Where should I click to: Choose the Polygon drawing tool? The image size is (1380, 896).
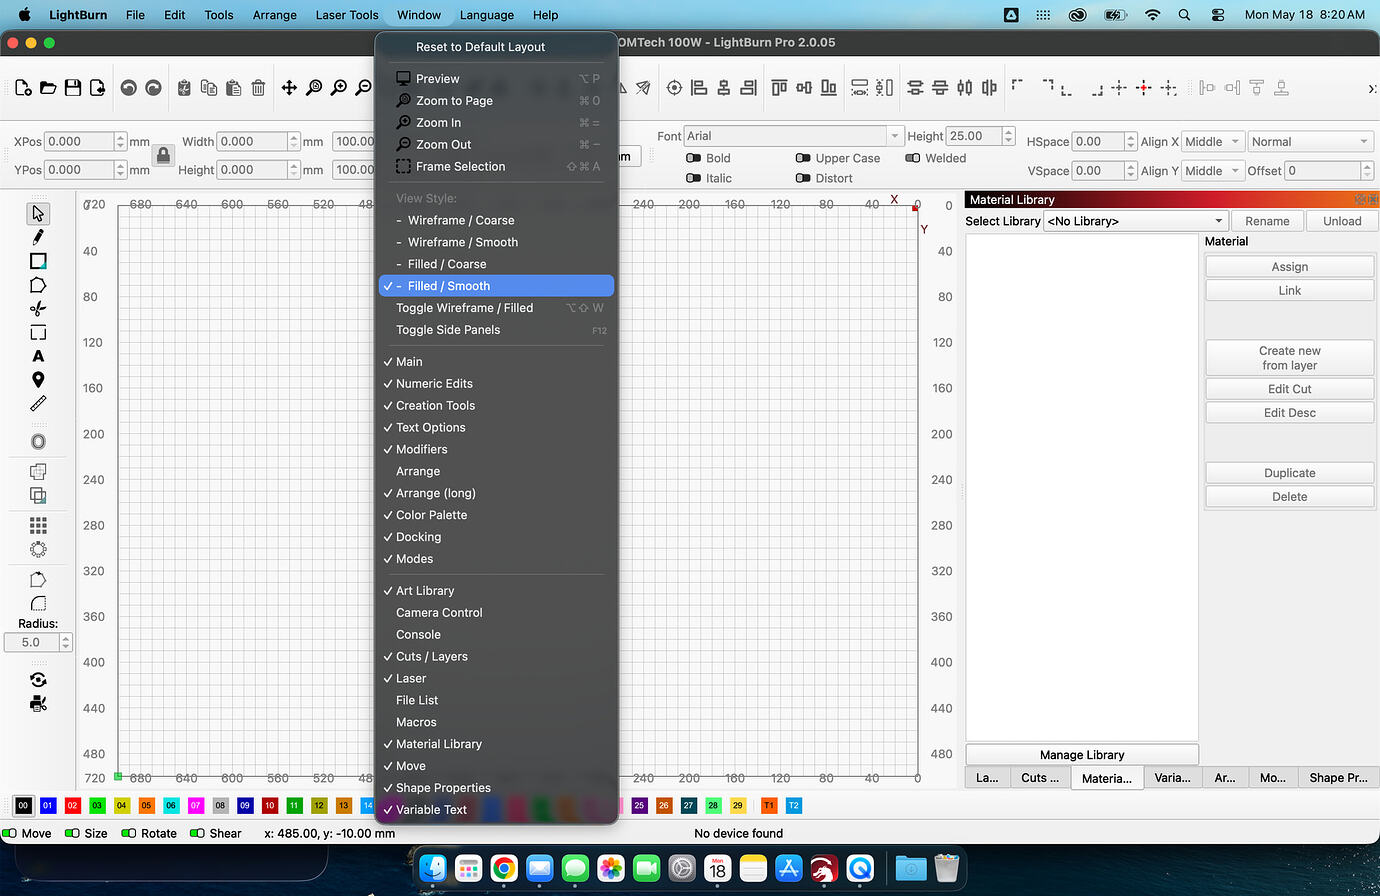[38, 285]
